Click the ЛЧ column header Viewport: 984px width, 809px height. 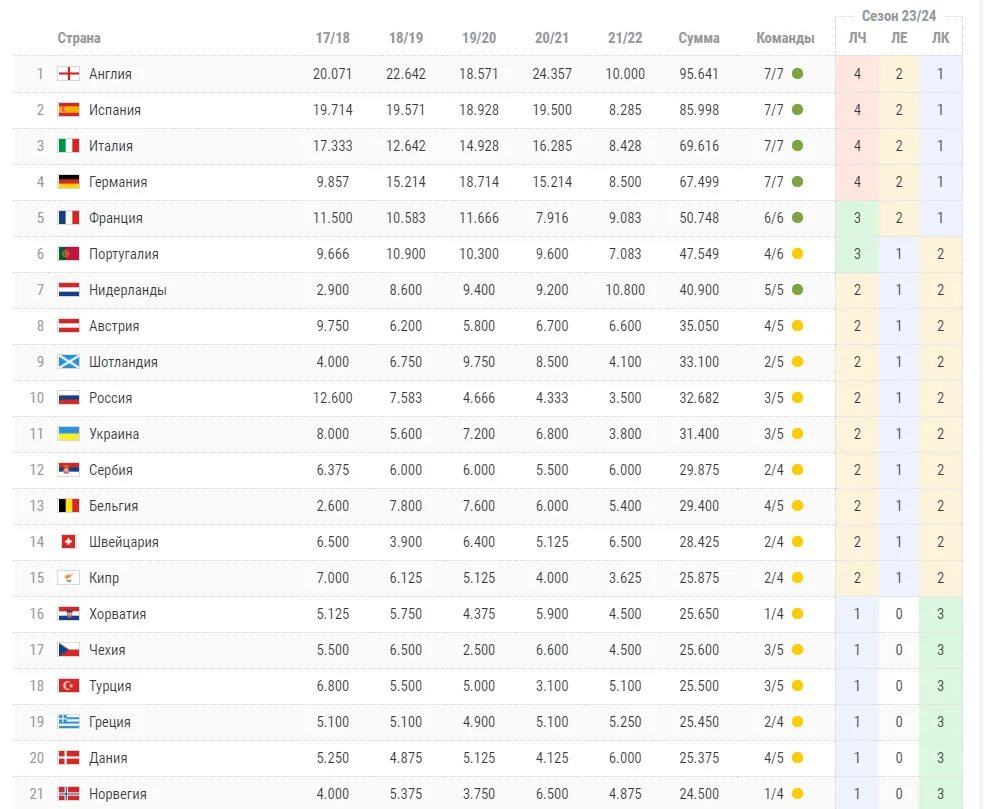point(857,38)
